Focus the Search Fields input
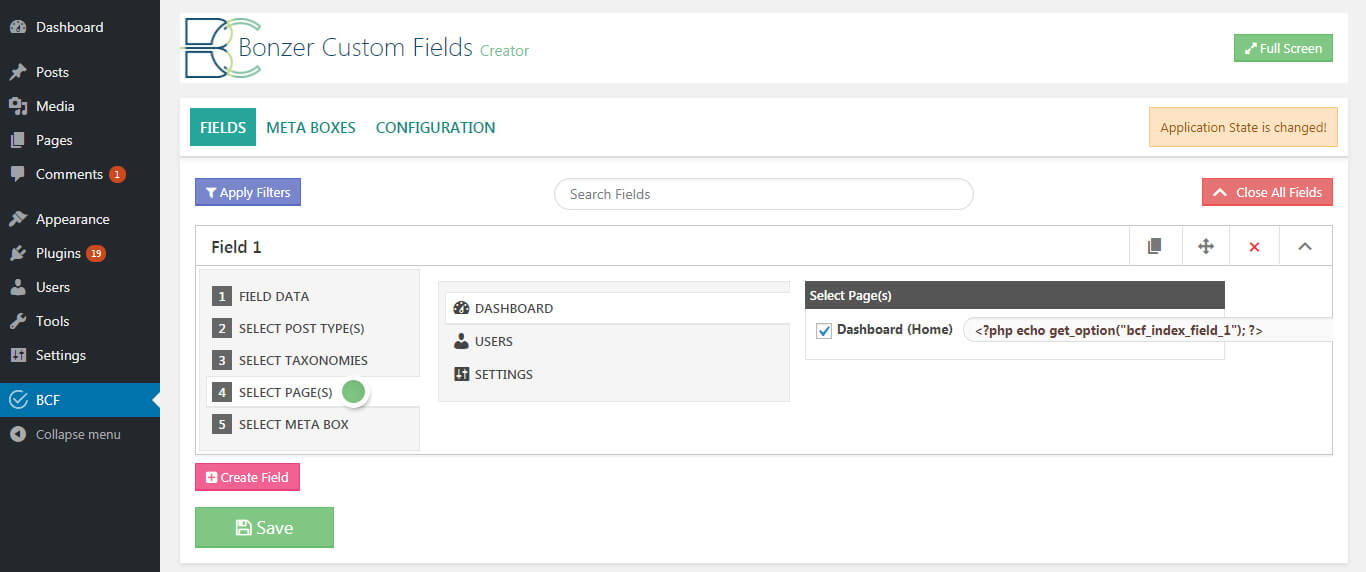Image resolution: width=1366 pixels, height=572 pixels. pyautogui.click(x=764, y=194)
